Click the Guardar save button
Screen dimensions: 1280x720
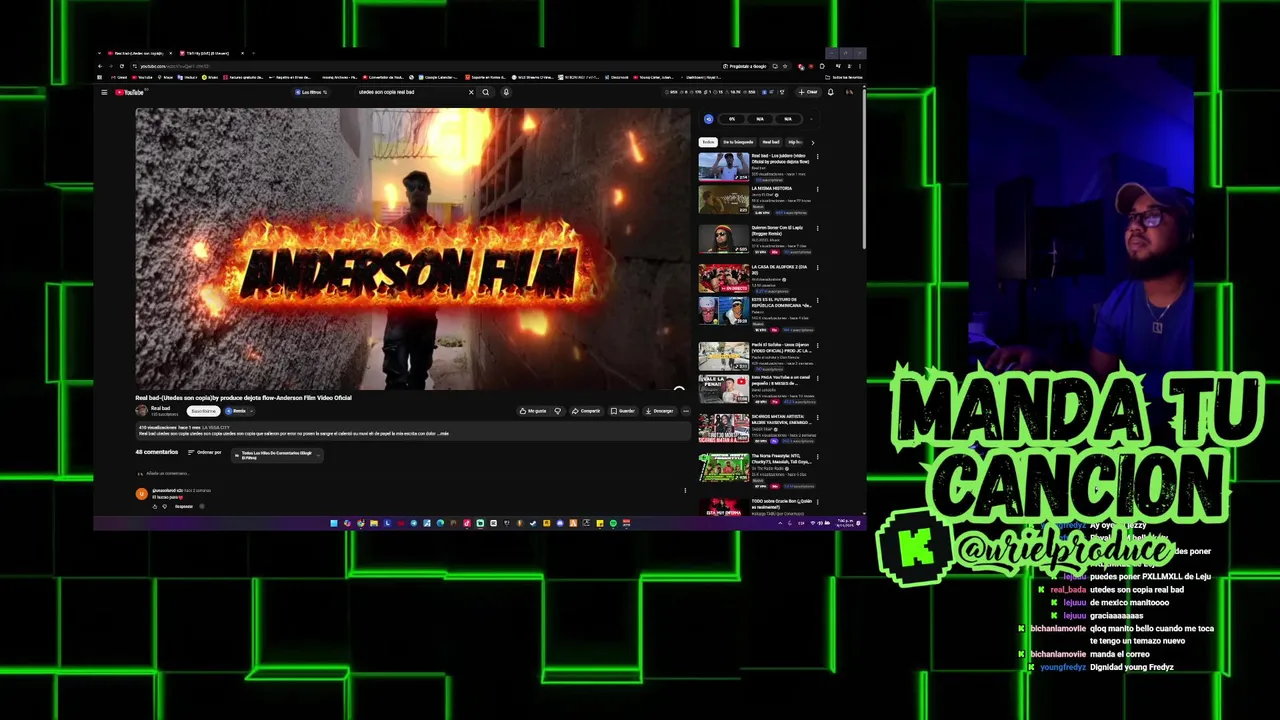tap(623, 411)
